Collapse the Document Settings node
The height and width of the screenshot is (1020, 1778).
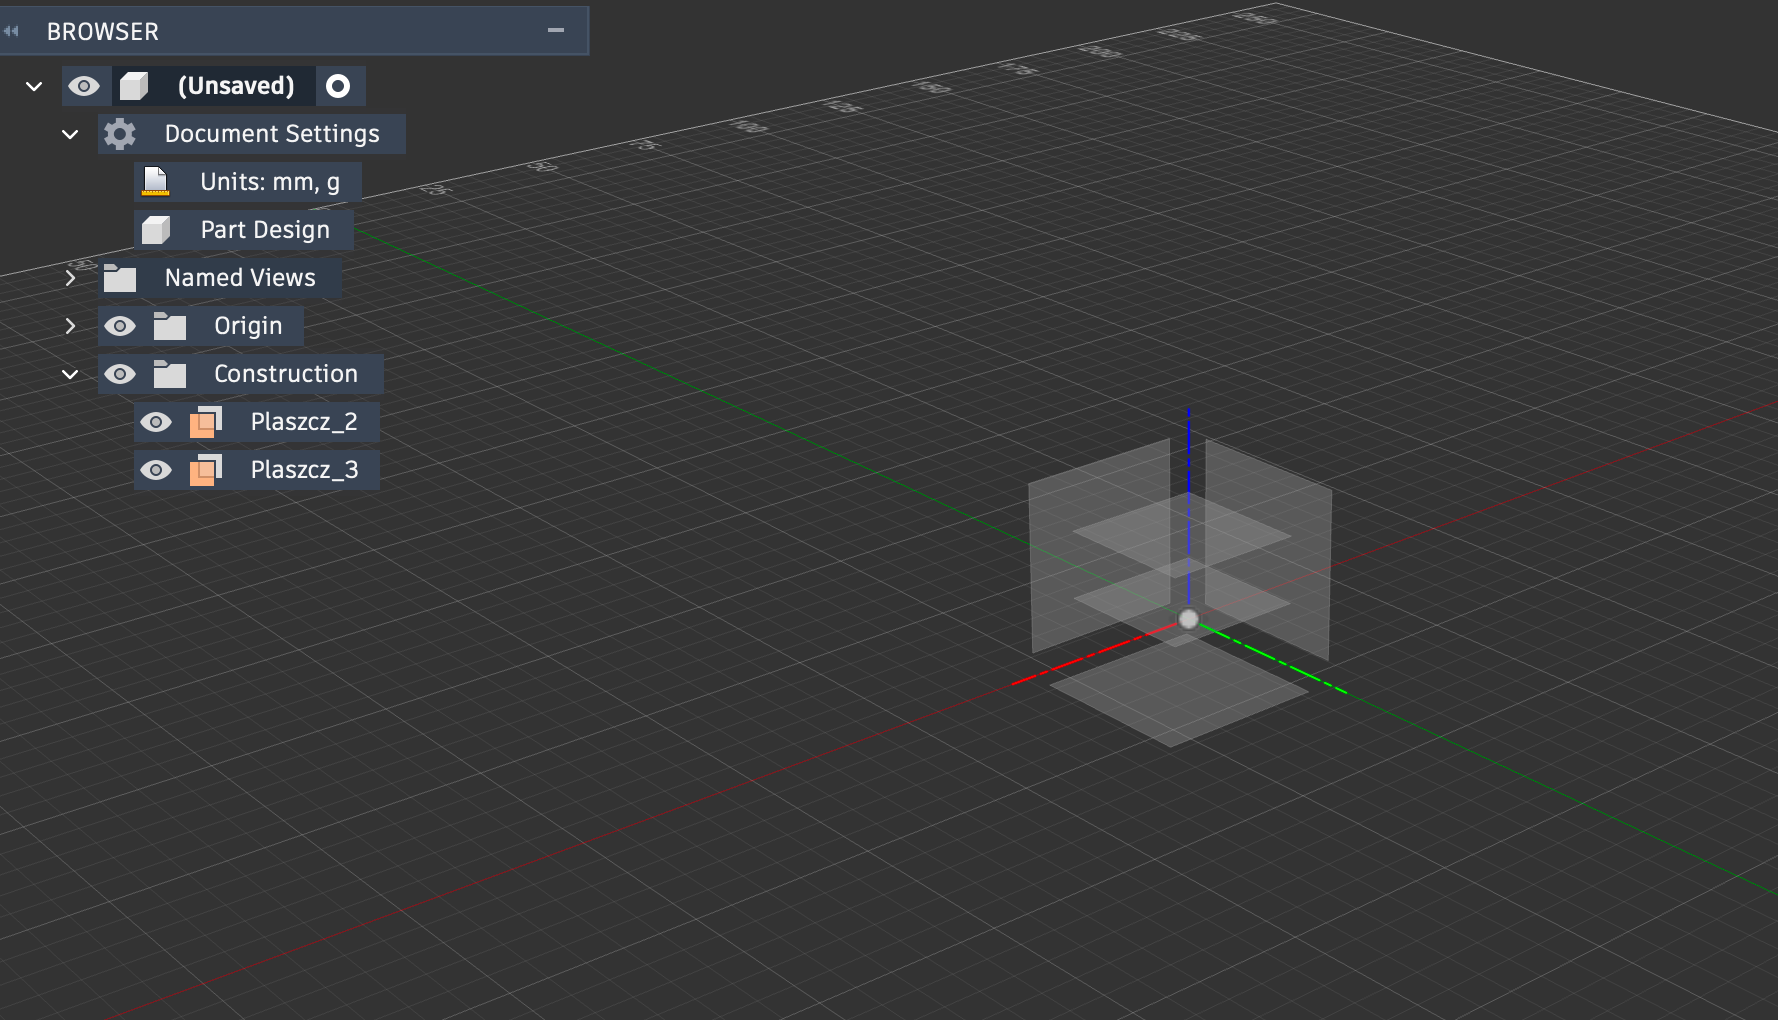[x=70, y=135]
